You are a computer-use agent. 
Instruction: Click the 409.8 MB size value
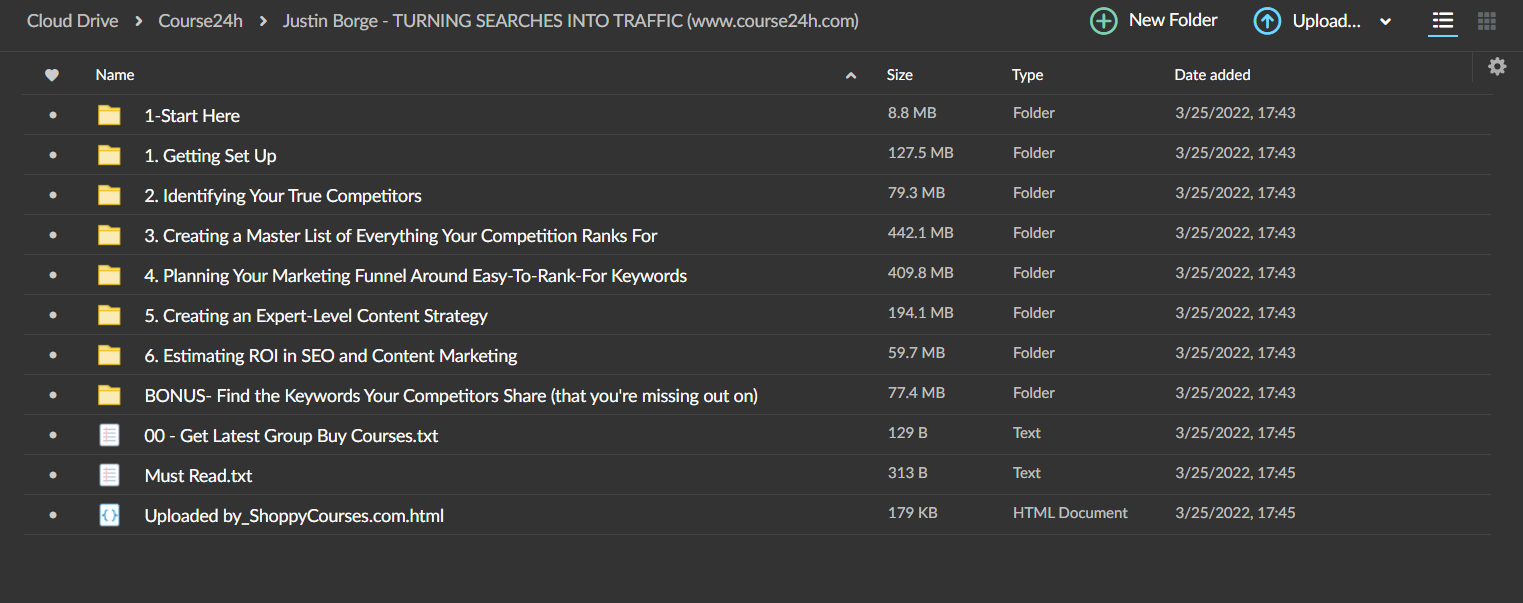[x=921, y=273]
